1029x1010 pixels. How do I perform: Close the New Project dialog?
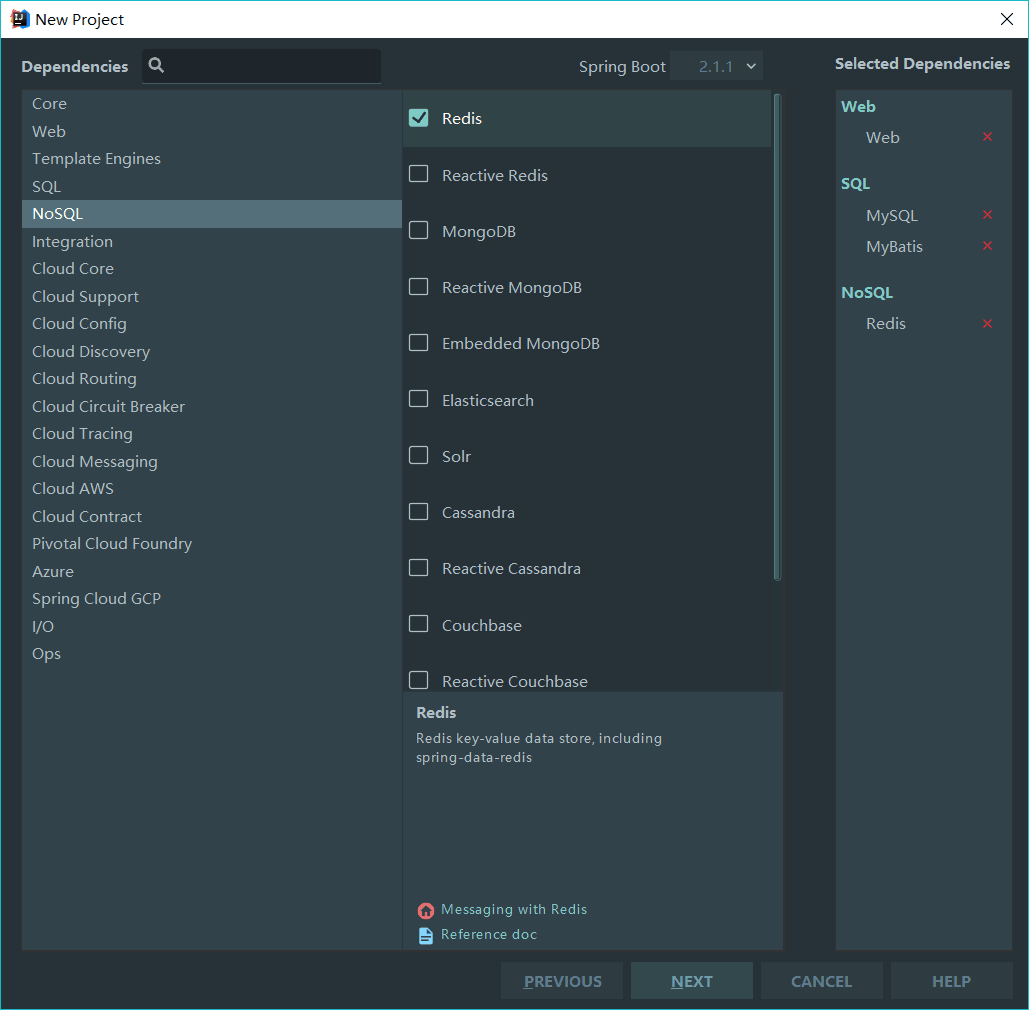(x=1007, y=19)
